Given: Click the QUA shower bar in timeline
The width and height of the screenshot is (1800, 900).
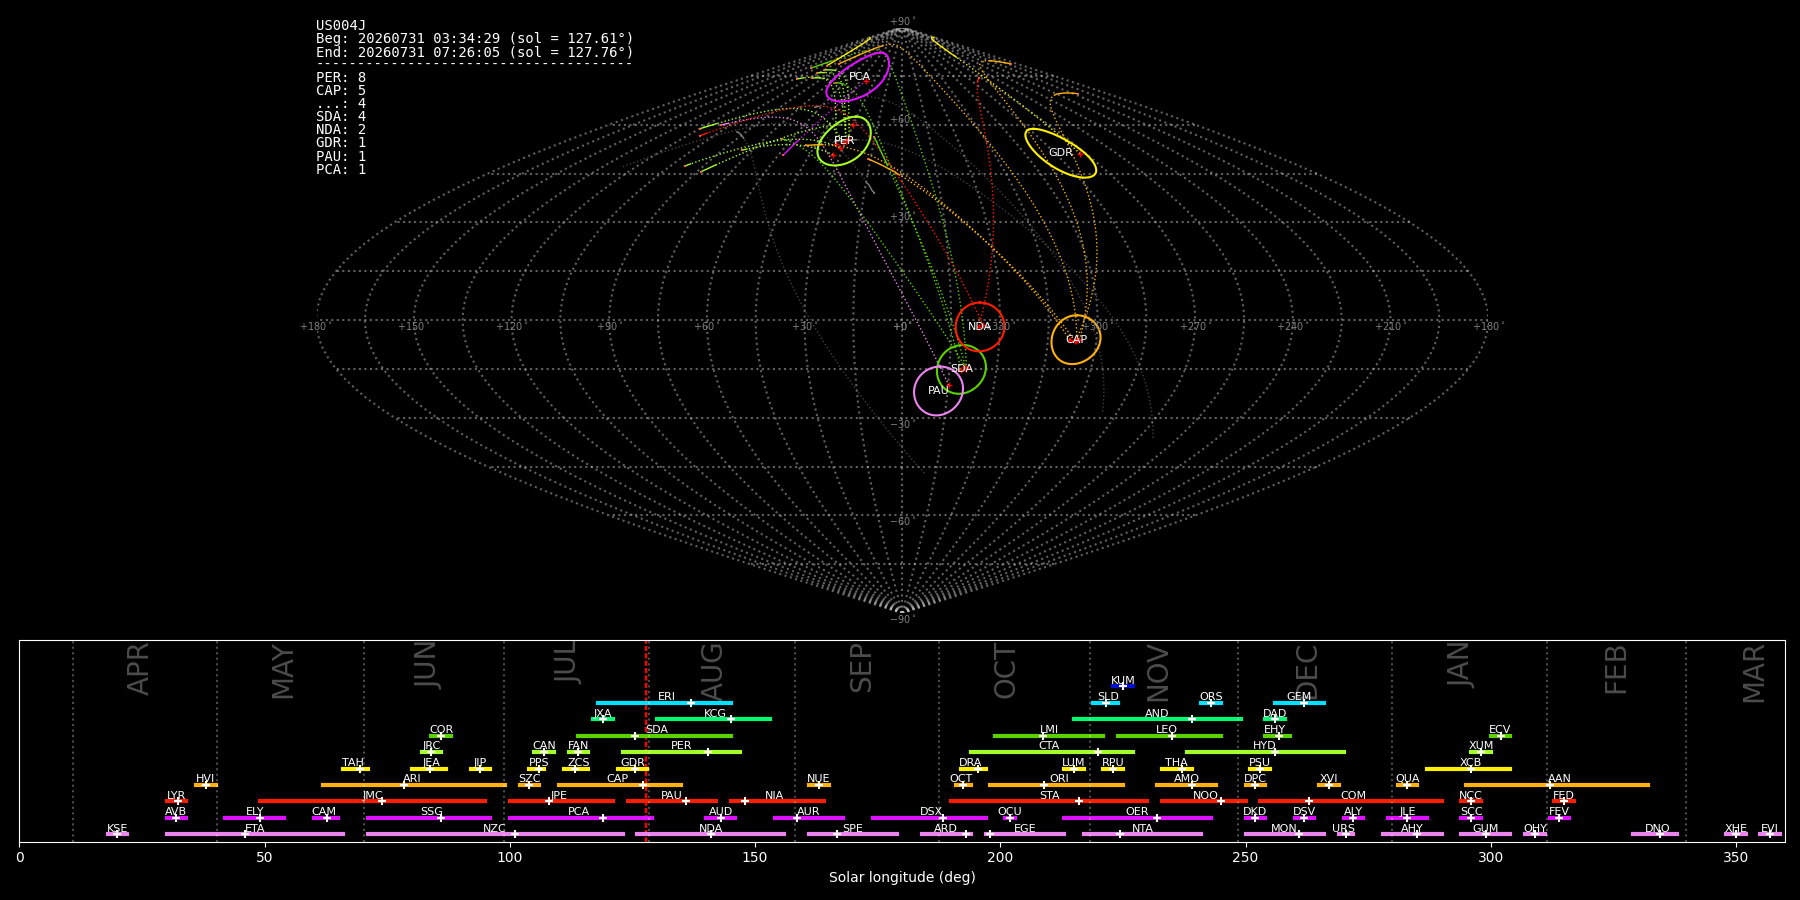Looking at the screenshot, I should (1407, 785).
